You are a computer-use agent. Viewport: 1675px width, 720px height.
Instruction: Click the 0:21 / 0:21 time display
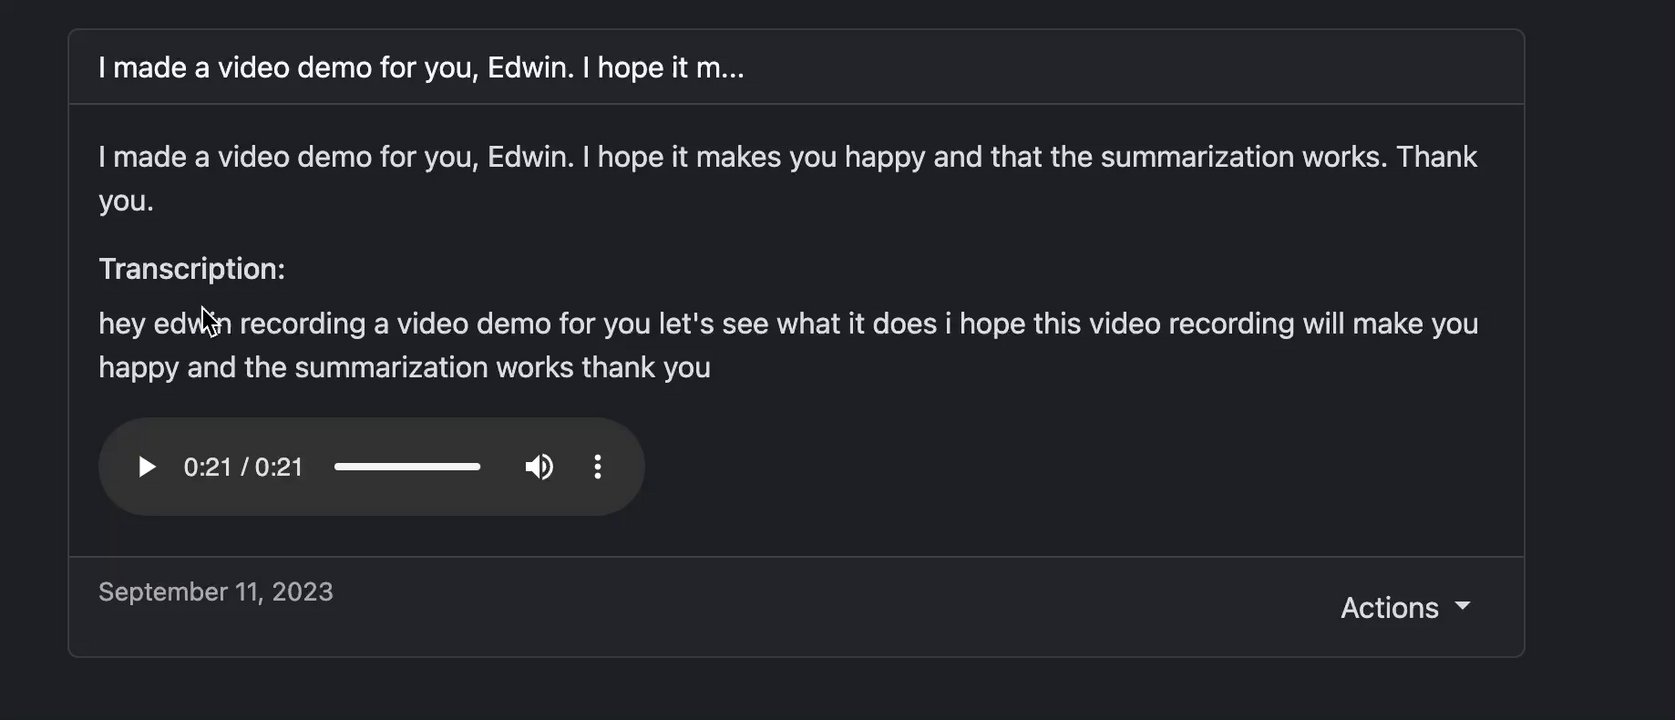tap(243, 467)
